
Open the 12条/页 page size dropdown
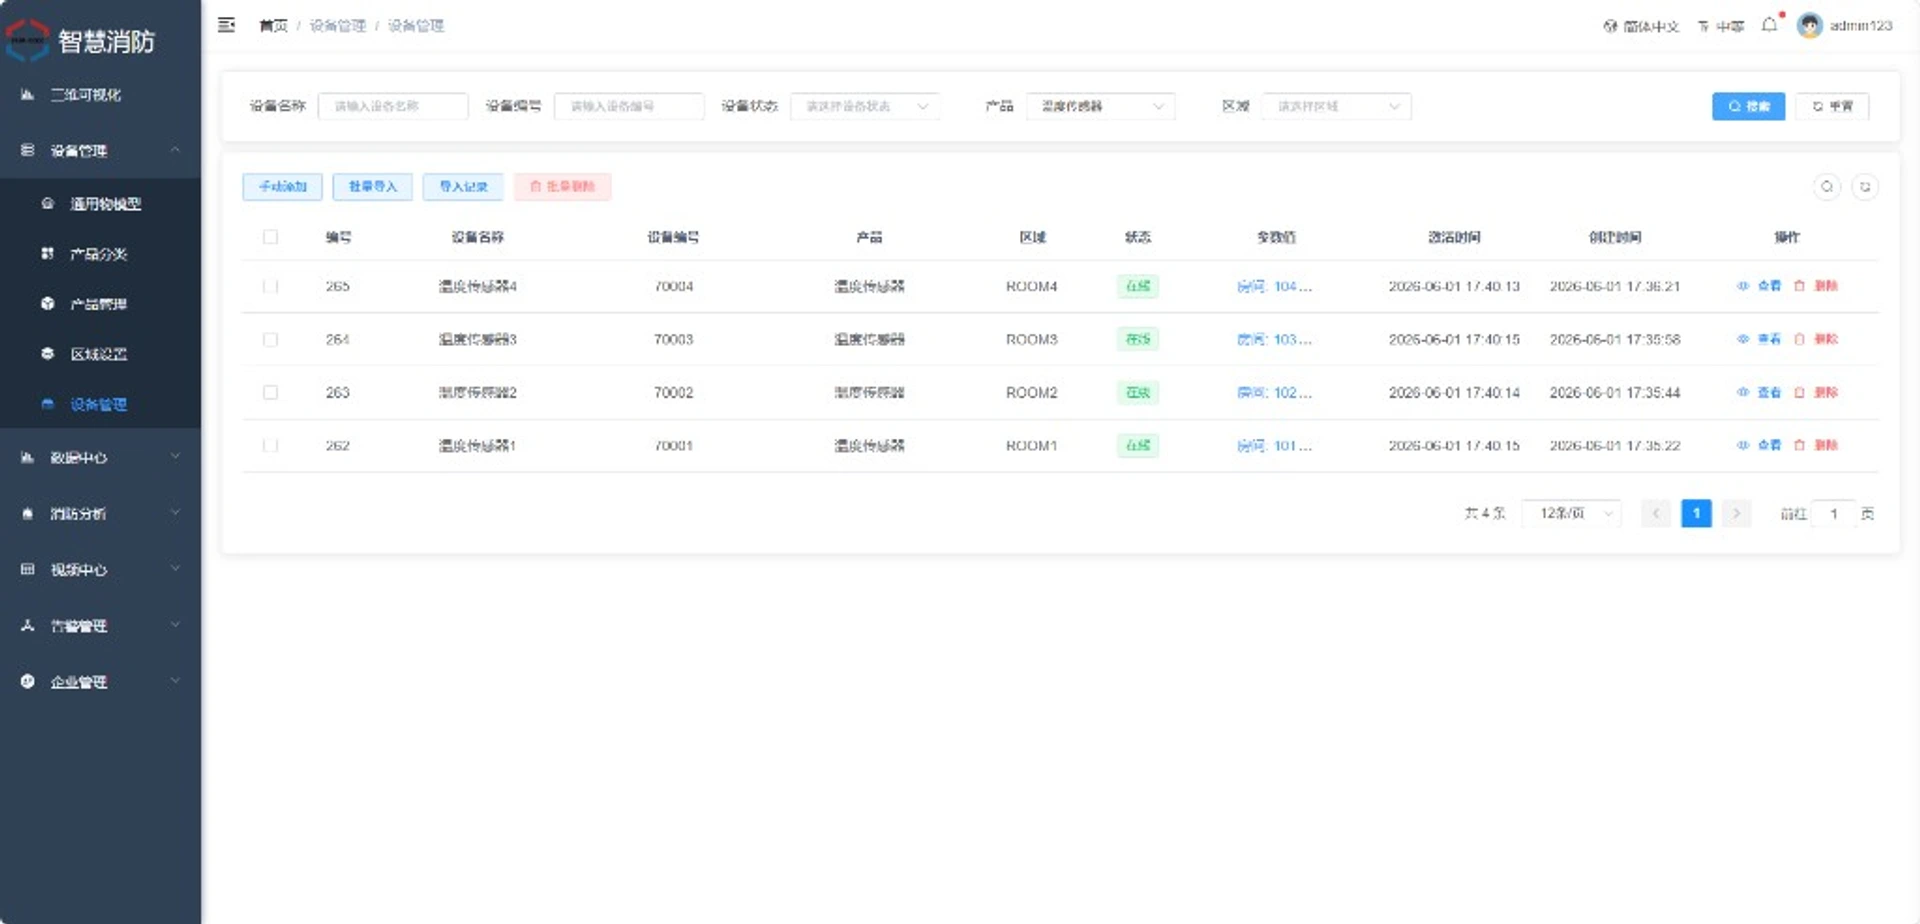click(x=1572, y=513)
